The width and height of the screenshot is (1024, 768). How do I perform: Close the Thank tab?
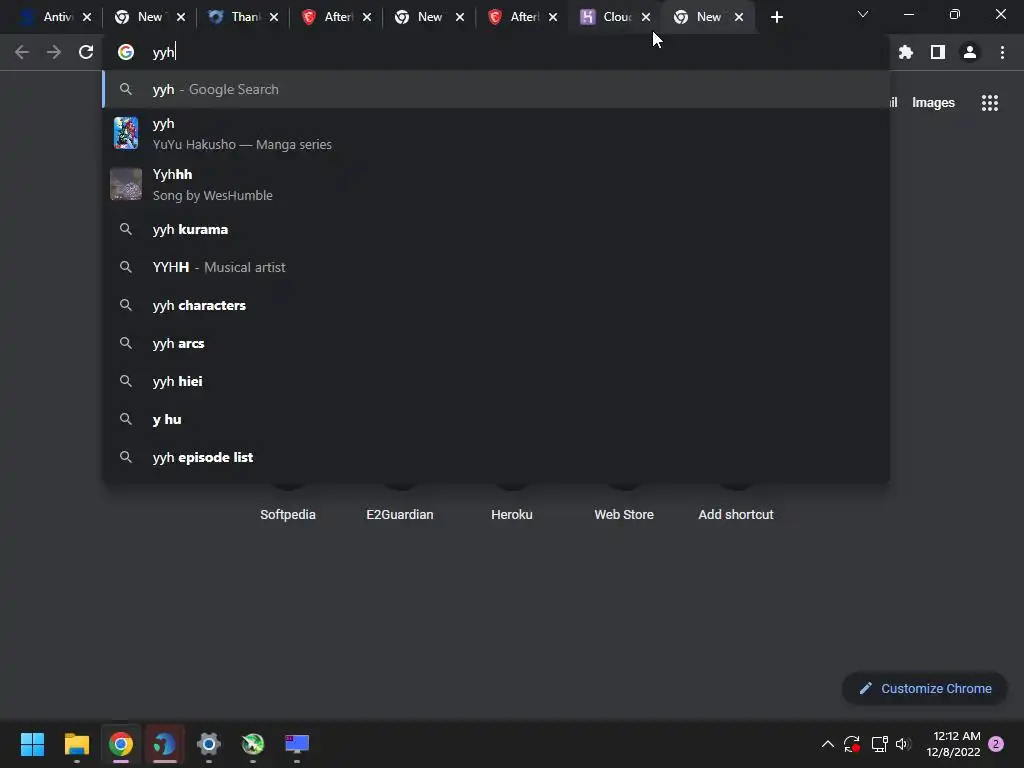(x=274, y=17)
